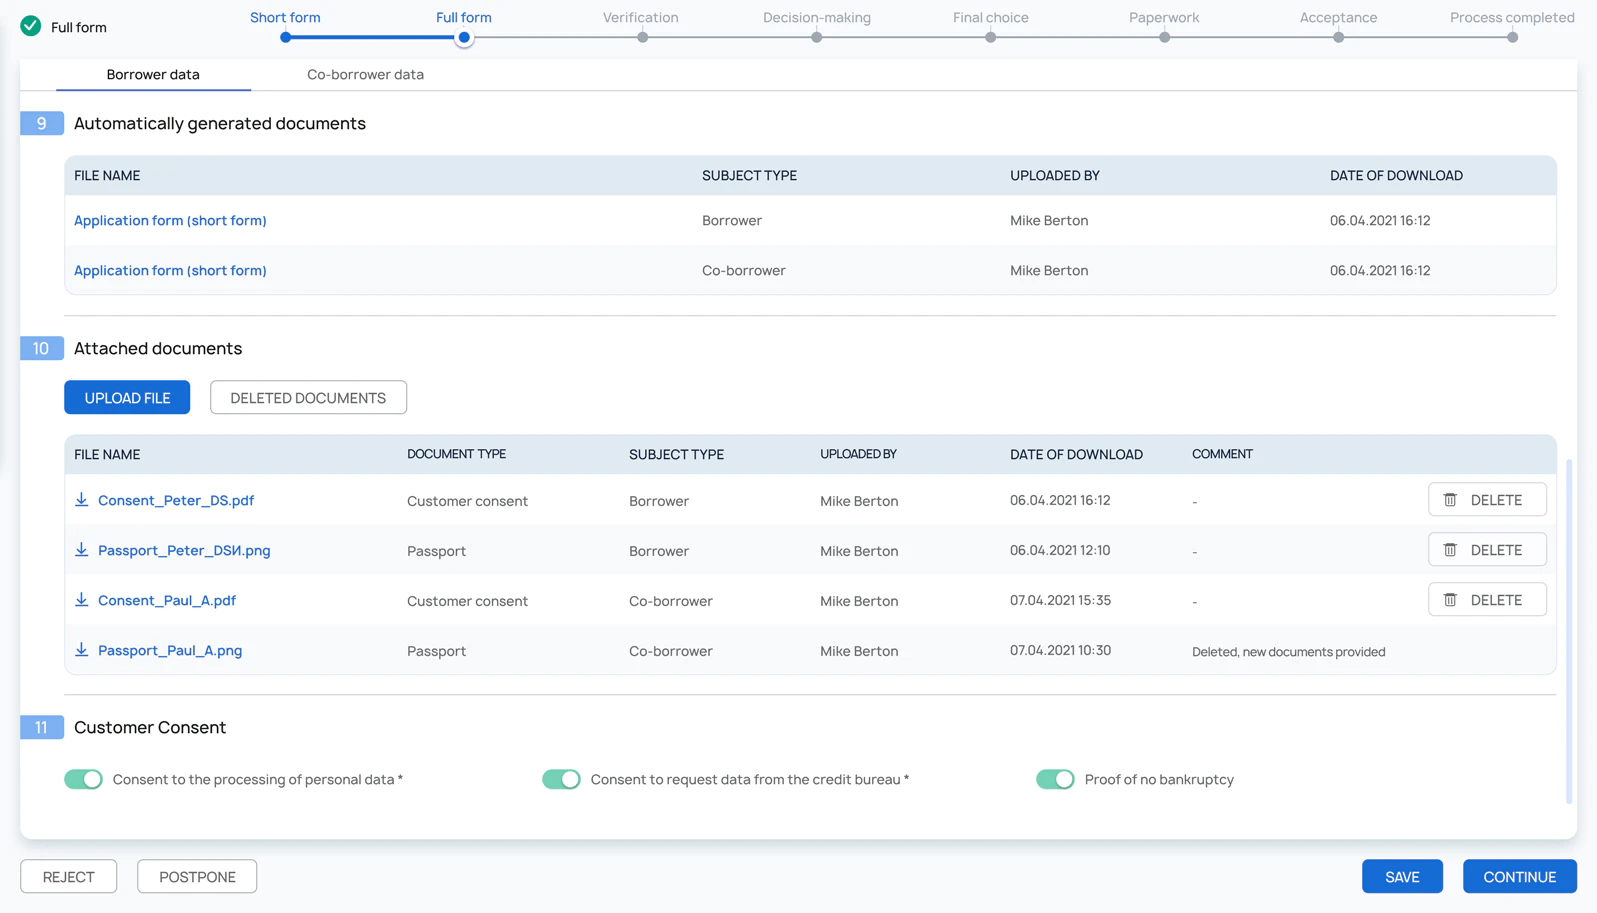Open borrower Application form (short form) link
1597x913 pixels.
170,220
